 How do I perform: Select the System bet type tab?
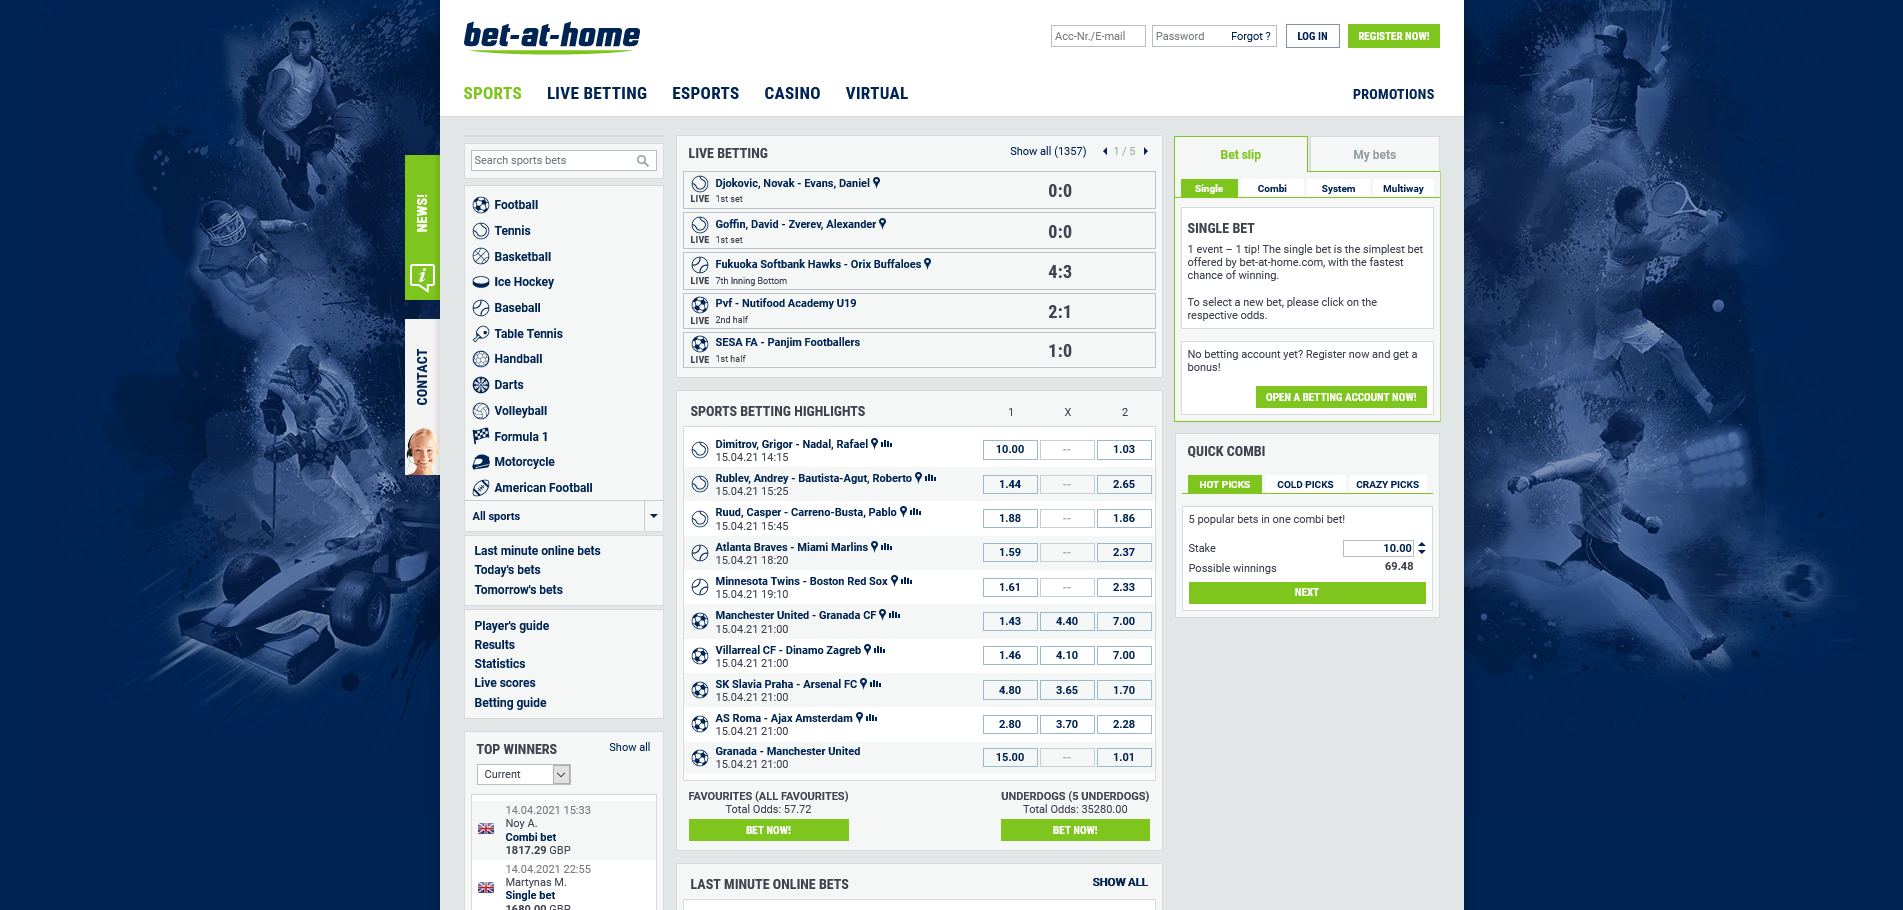coord(1338,189)
